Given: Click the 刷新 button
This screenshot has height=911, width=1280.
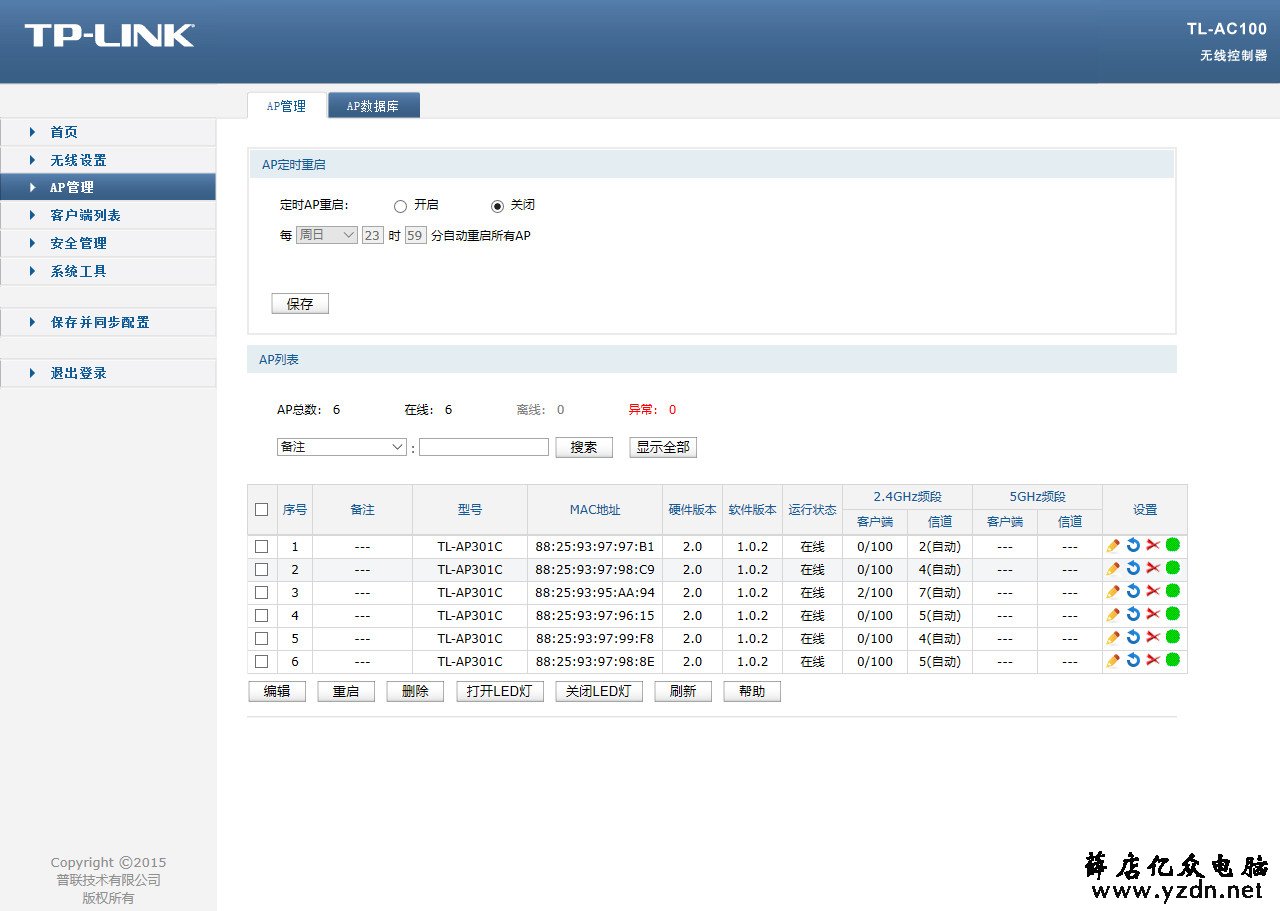Looking at the screenshot, I should click(683, 691).
